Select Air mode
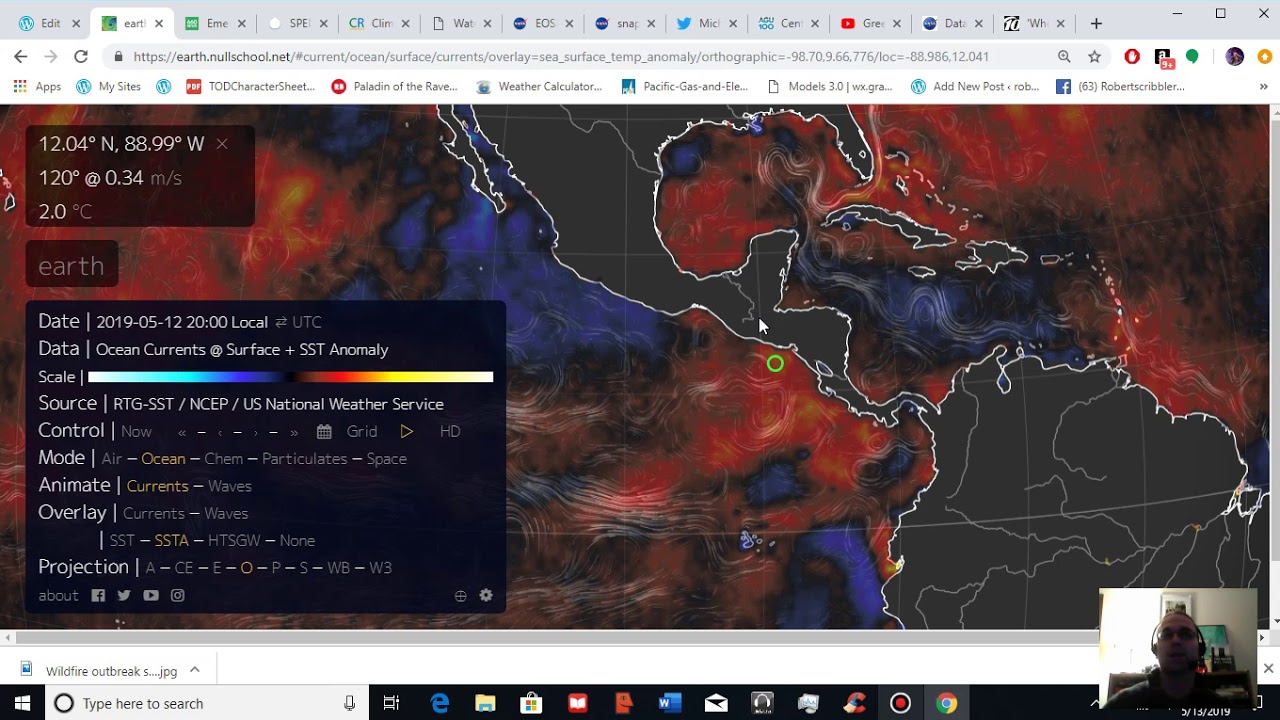Screen dimensions: 1280x720 click(112, 459)
